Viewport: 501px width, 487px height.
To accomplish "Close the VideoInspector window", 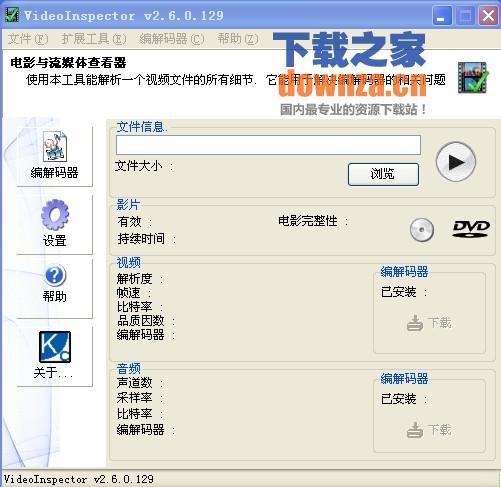I will pyautogui.click(x=488, y=15).
